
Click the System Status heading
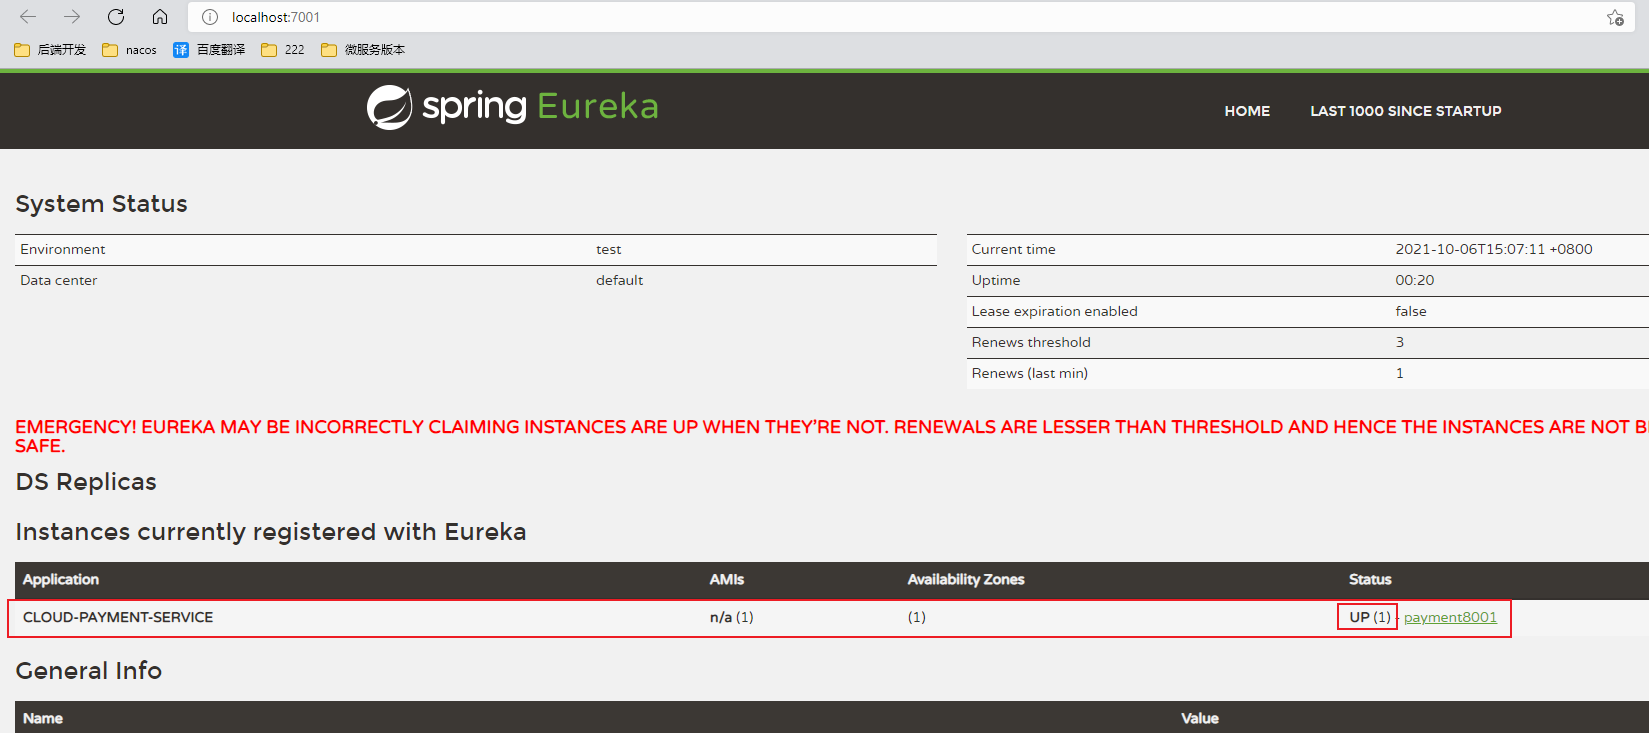(x=101, y=204)
